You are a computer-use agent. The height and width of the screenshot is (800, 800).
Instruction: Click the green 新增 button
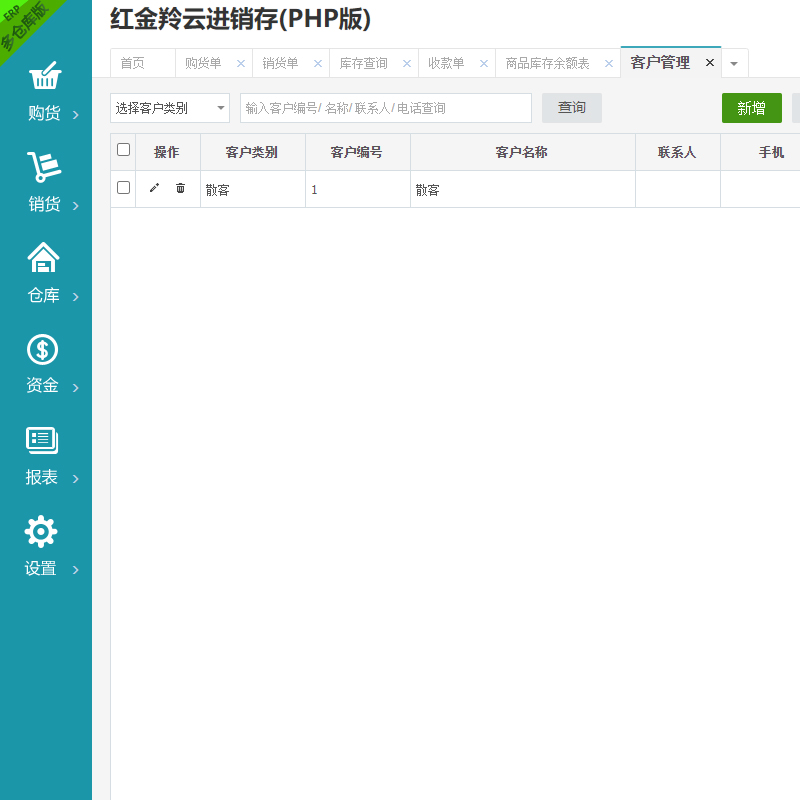tap(751, 108)
